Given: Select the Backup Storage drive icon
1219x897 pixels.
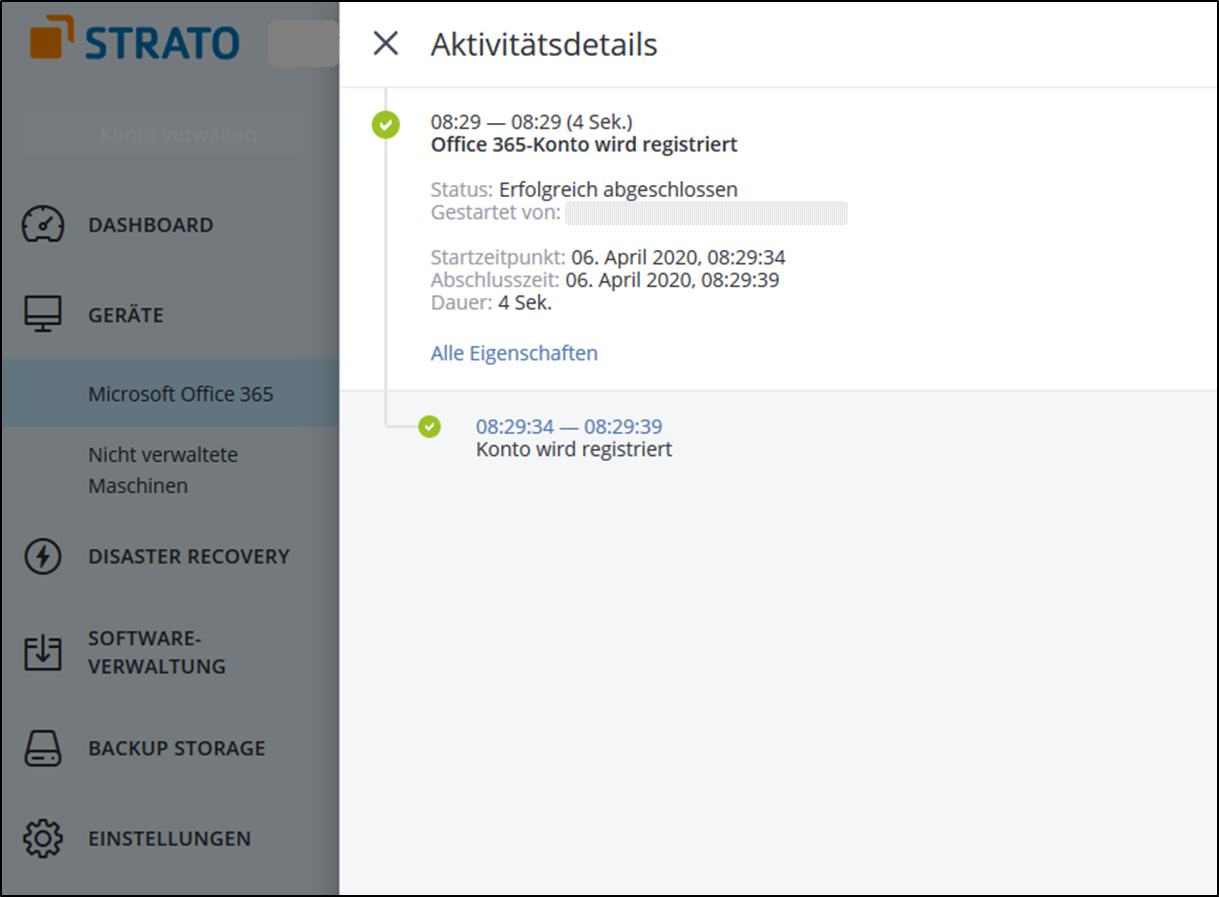Looking at the screenshot, I should (x=41, y=747).
